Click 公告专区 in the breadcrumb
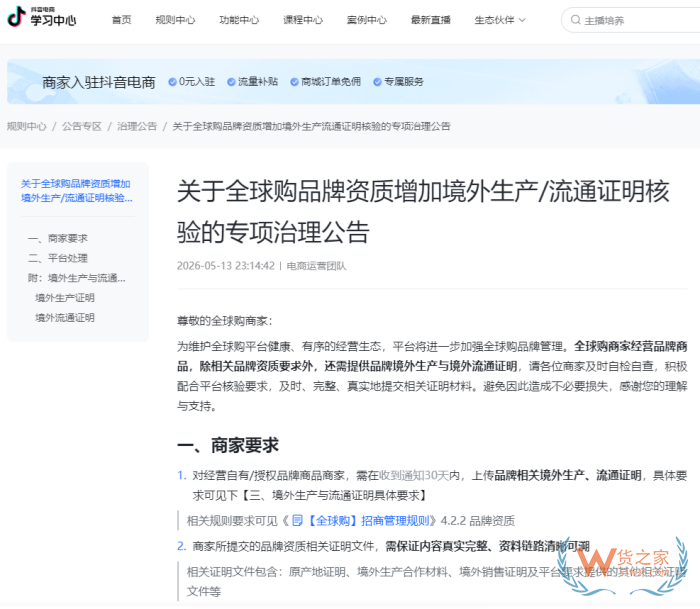The height and width of the screenshot is (609, 700). [82, 126]
